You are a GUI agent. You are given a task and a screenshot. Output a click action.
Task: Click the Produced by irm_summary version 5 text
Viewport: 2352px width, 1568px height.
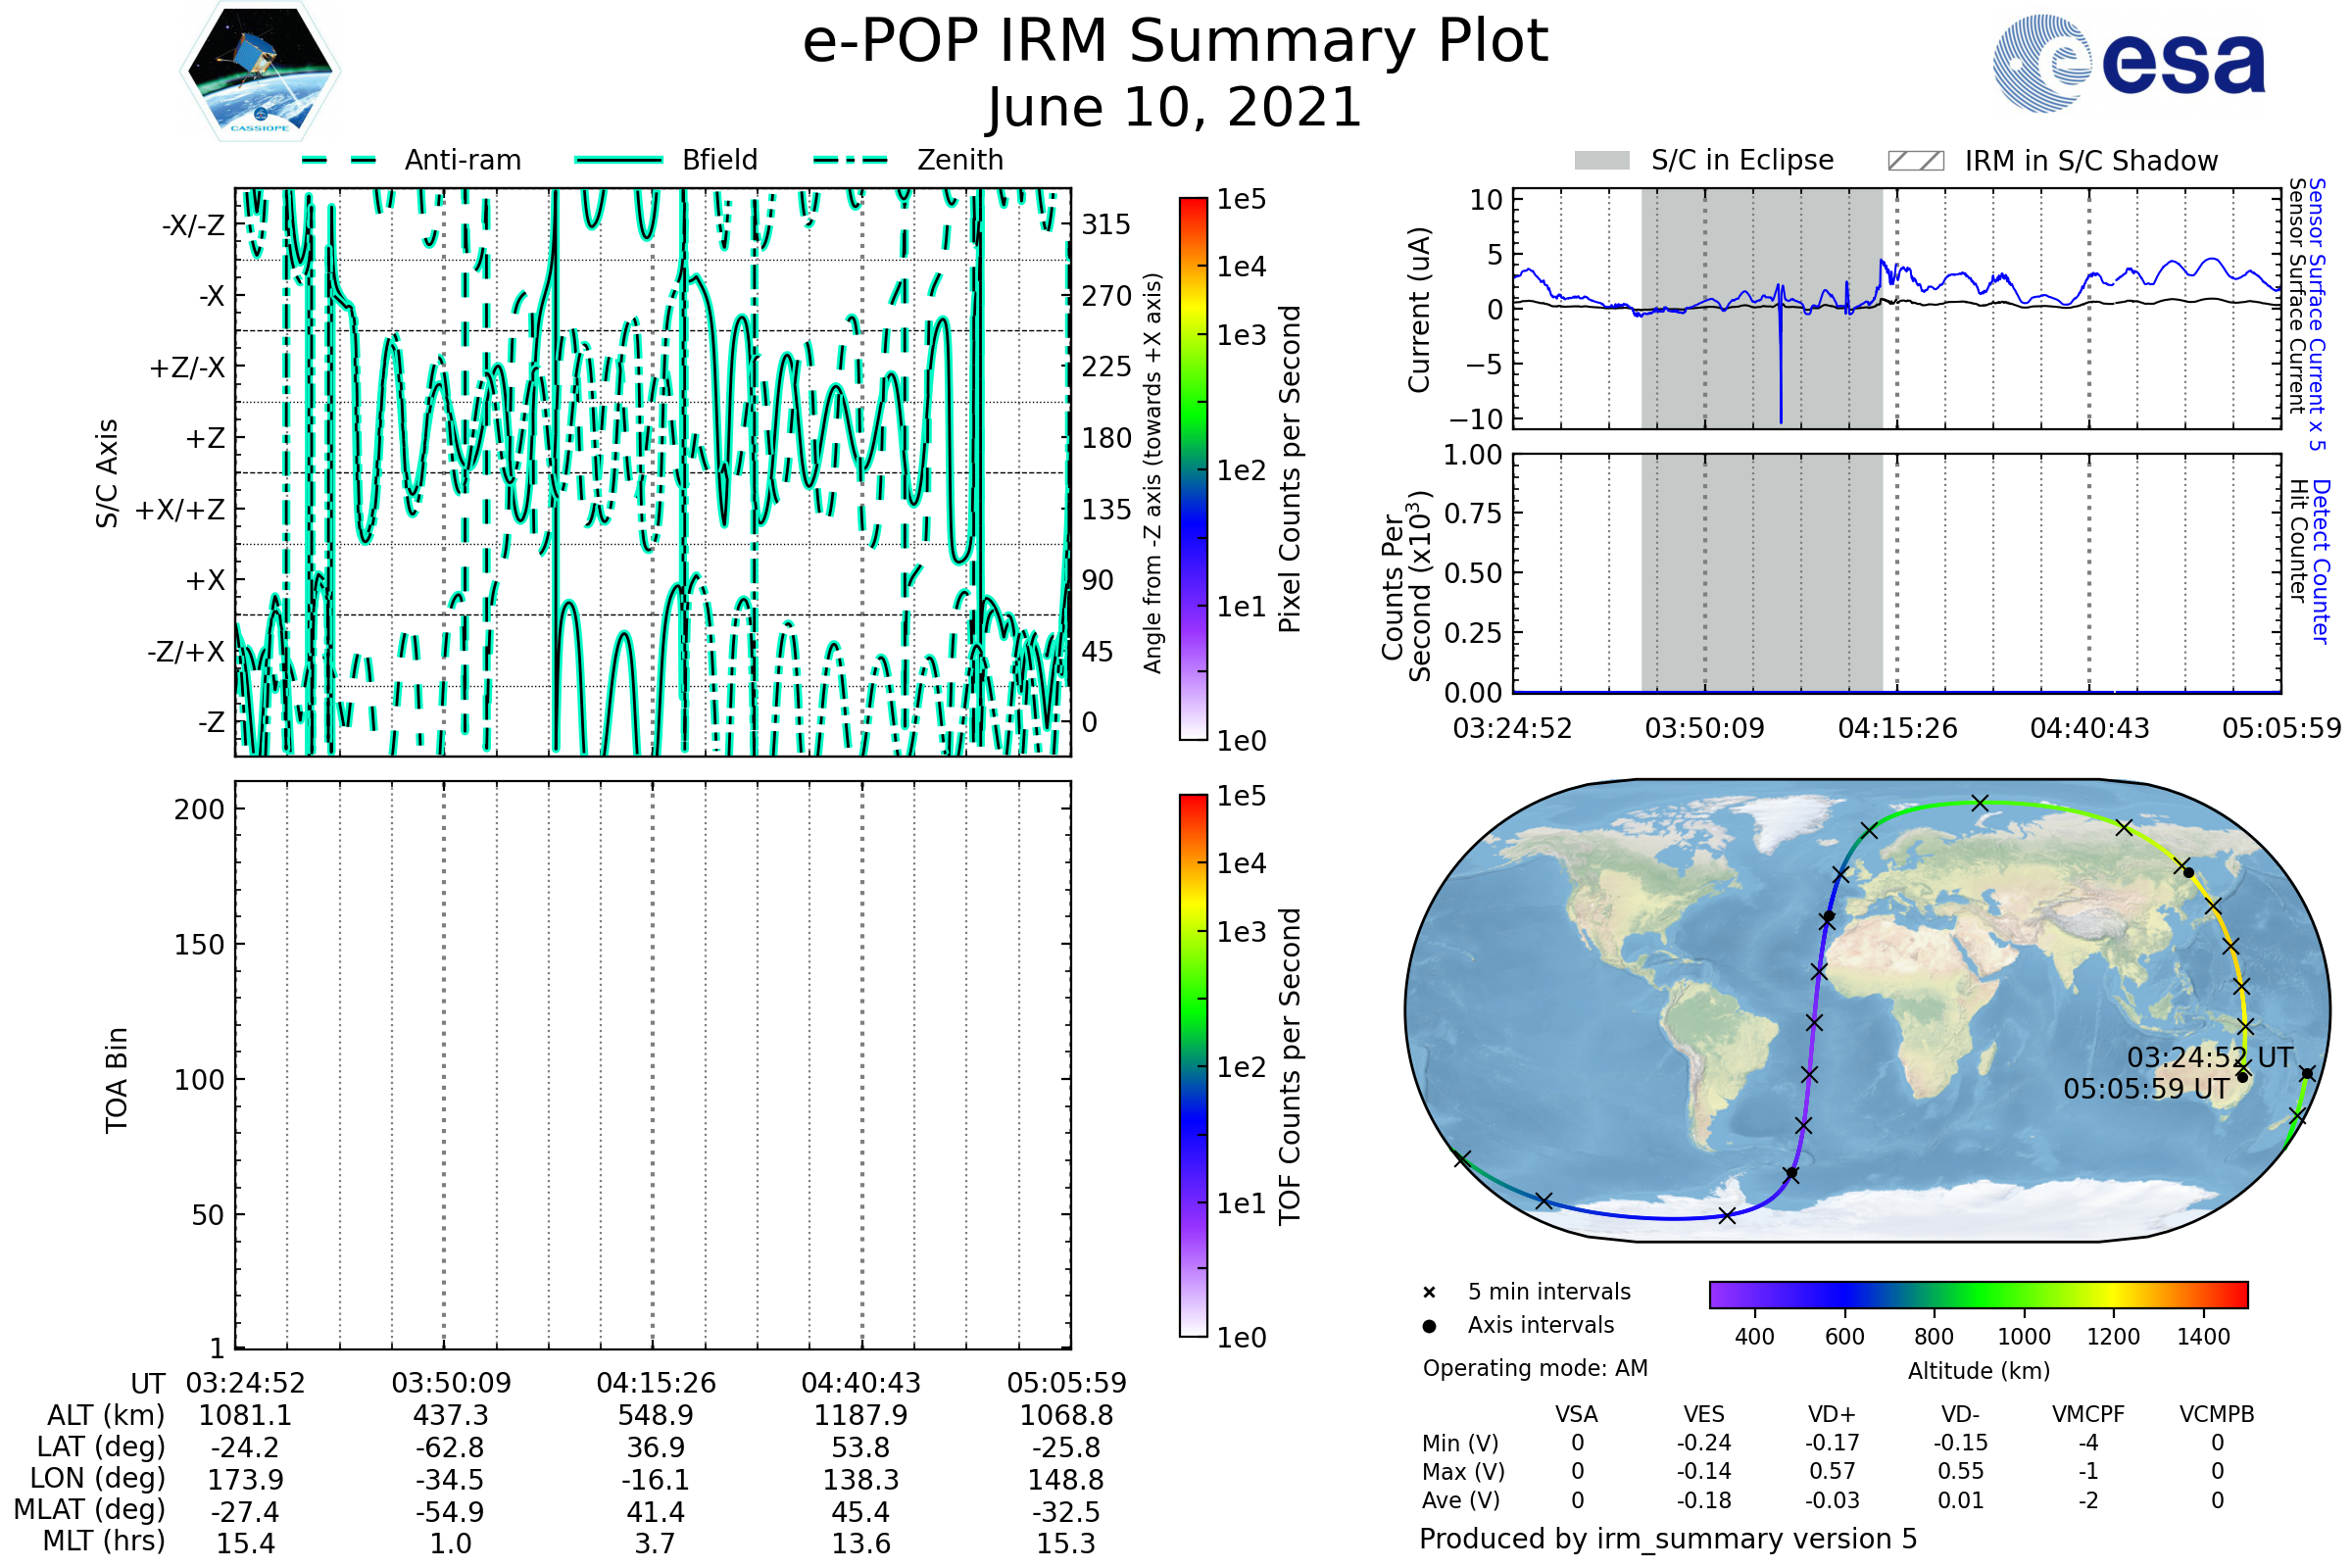click(x=1668, y=1539)
